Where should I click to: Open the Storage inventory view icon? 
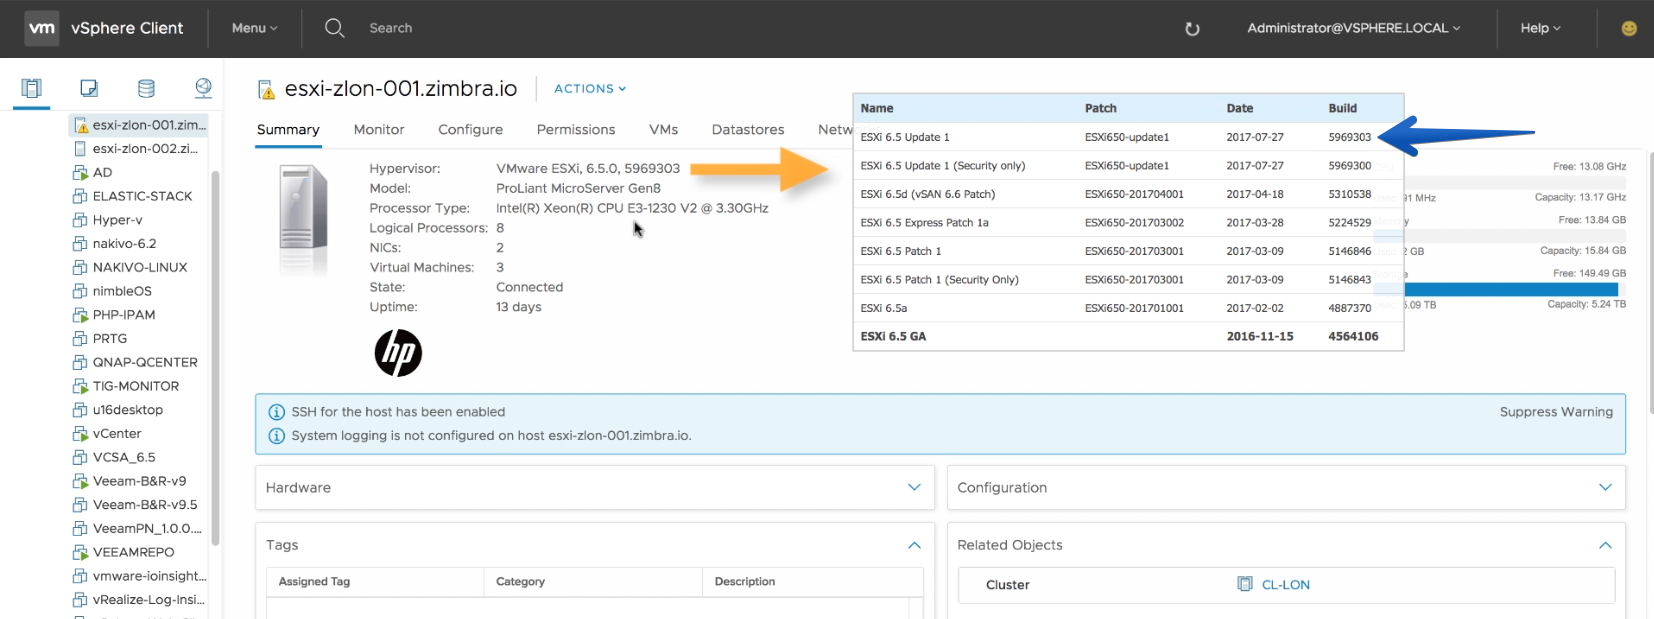[x=146, y=88]
